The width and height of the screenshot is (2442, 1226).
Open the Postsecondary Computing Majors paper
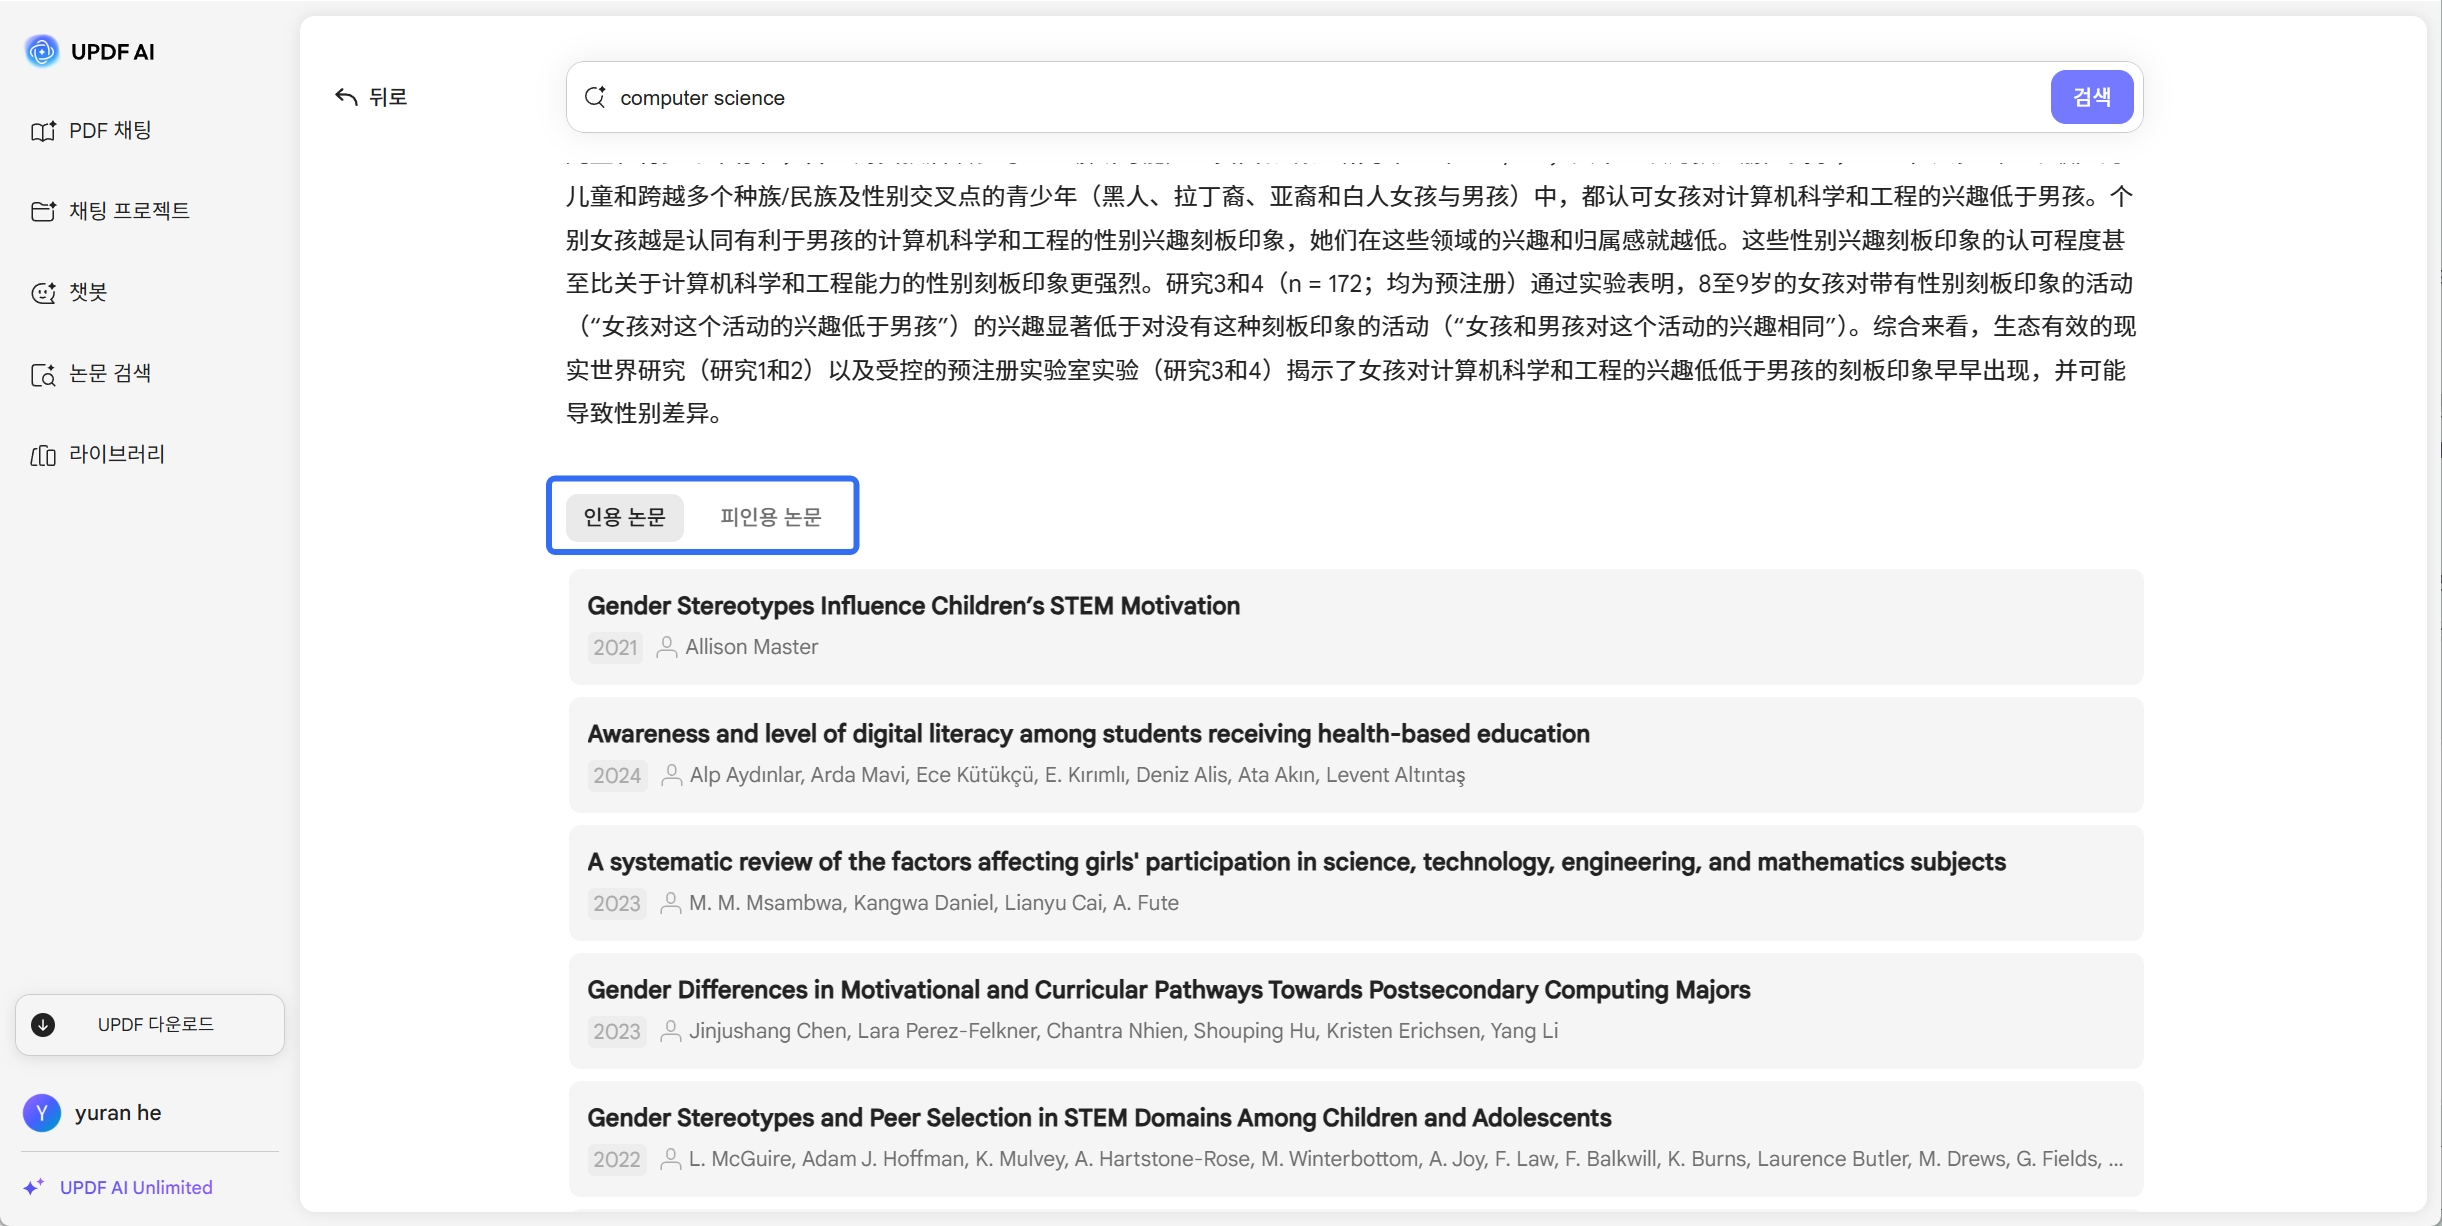1356,1011
